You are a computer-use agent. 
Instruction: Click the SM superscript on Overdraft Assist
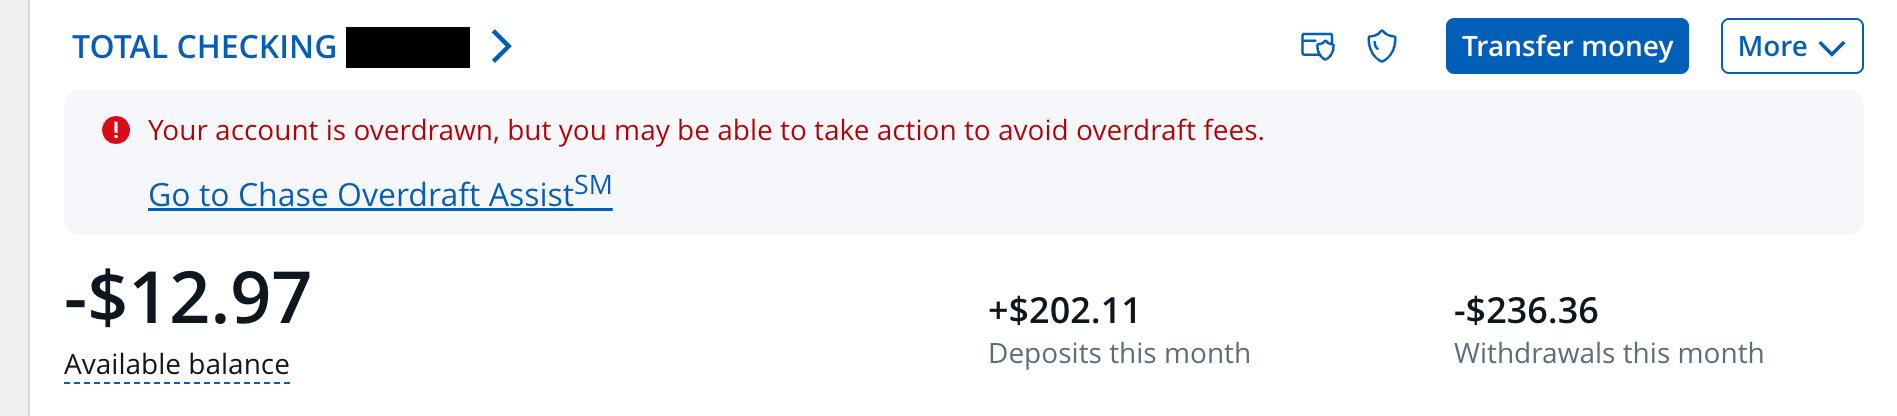593,185
